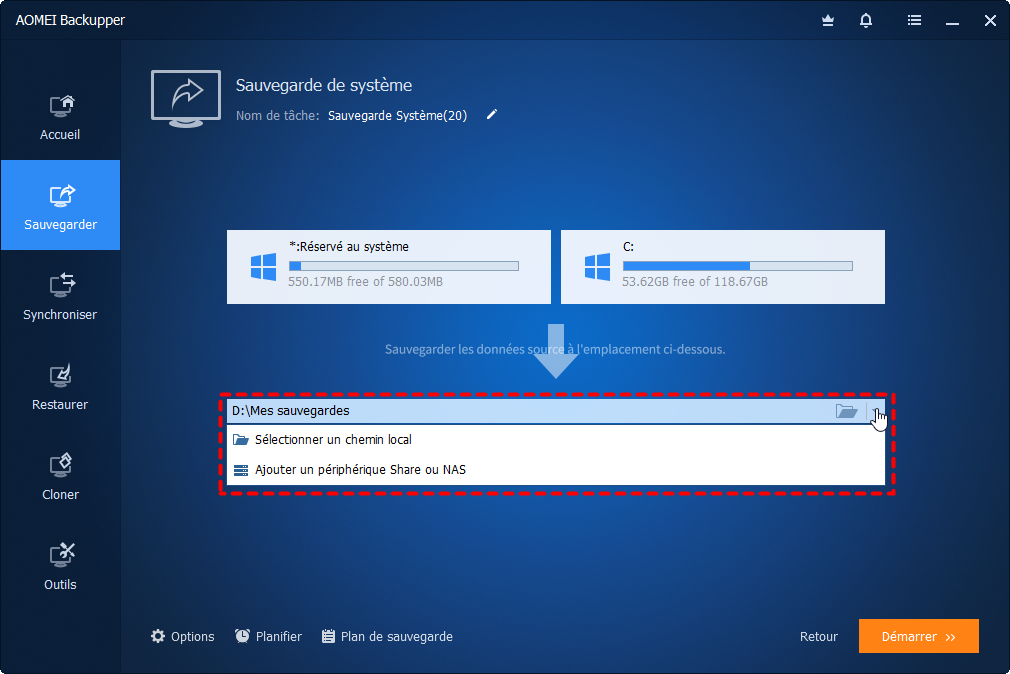
Task: Open Plan de sauvegarde
Action: tap(387, 637)
